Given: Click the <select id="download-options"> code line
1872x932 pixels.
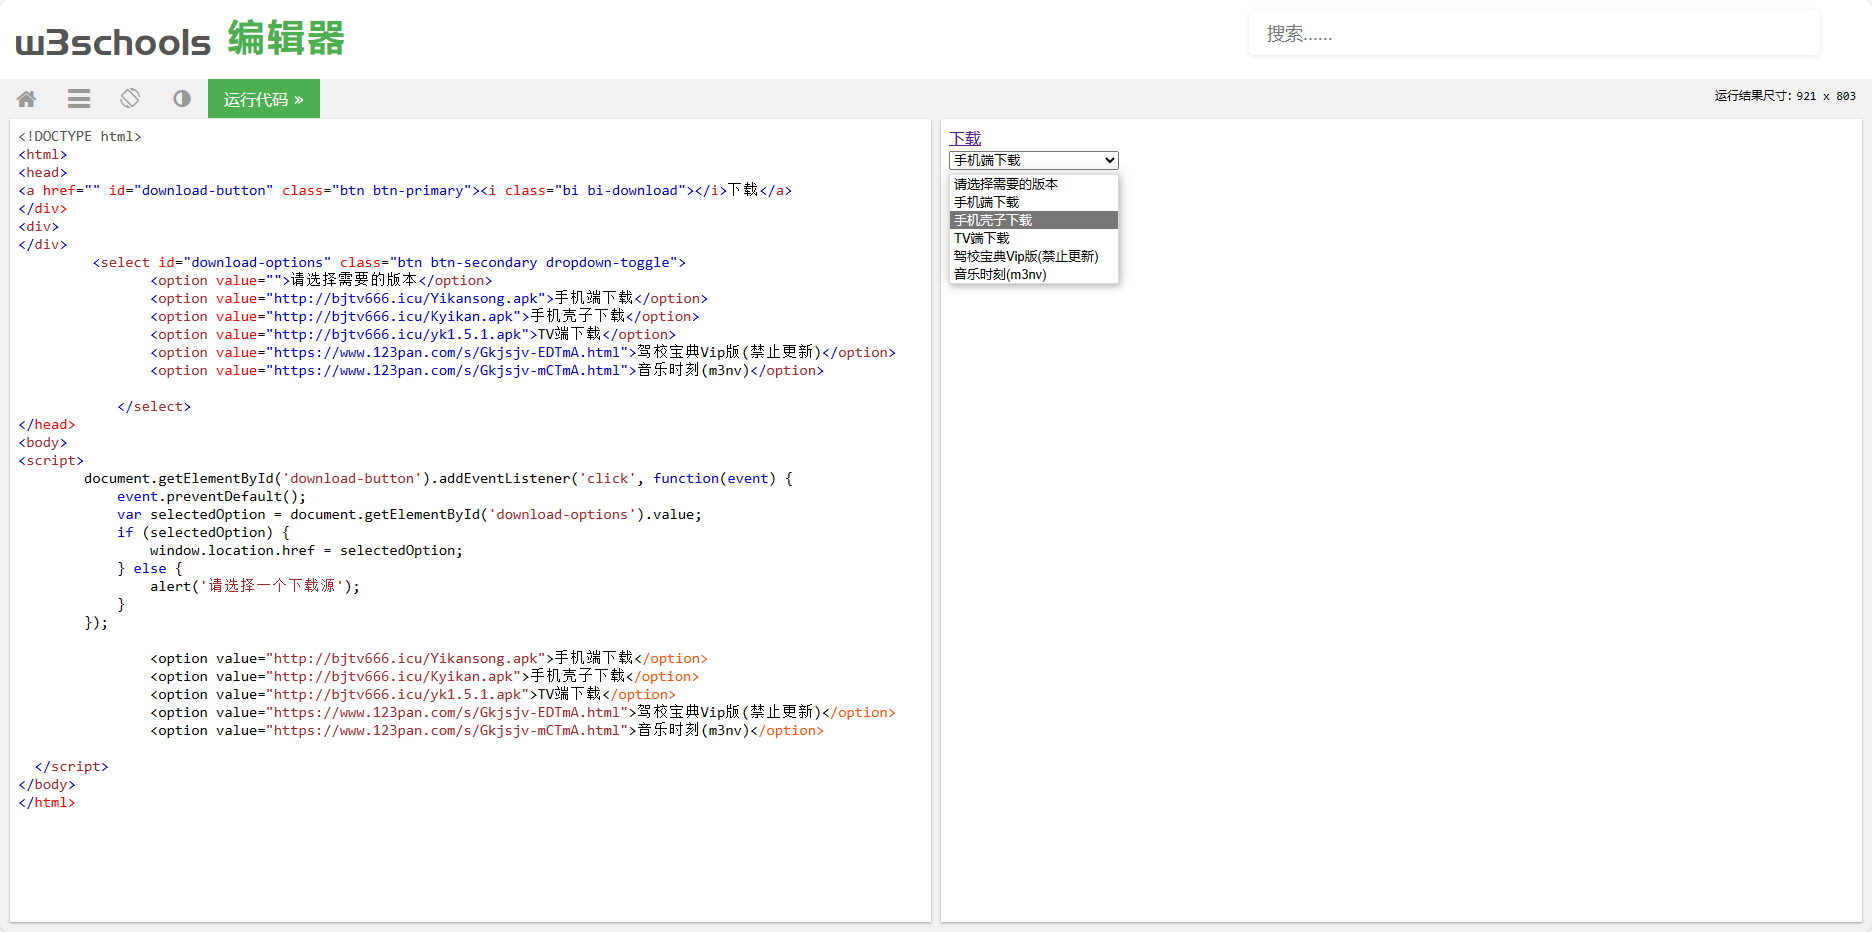Looking at the screenshot, I should click(x=389, y=263).
